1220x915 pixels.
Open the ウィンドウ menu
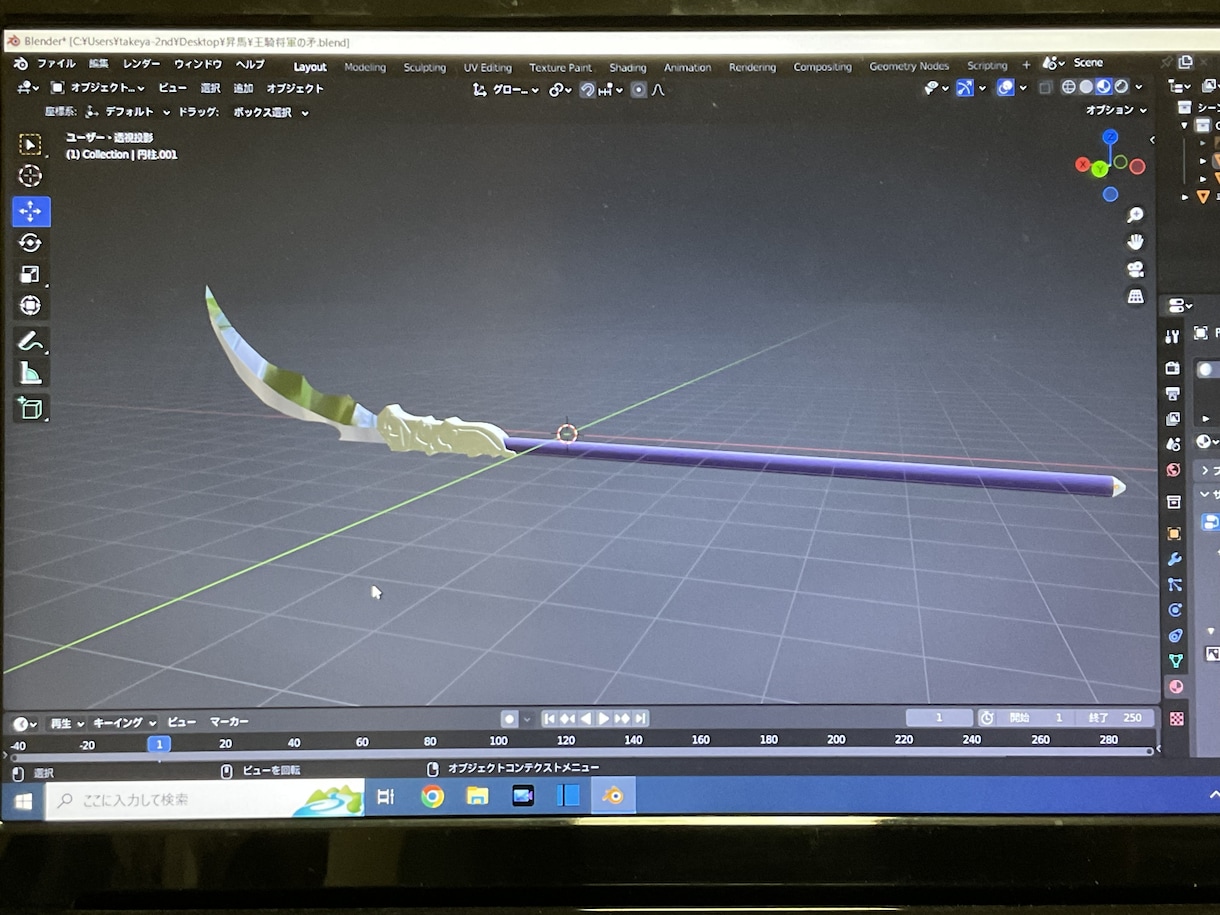198,64
